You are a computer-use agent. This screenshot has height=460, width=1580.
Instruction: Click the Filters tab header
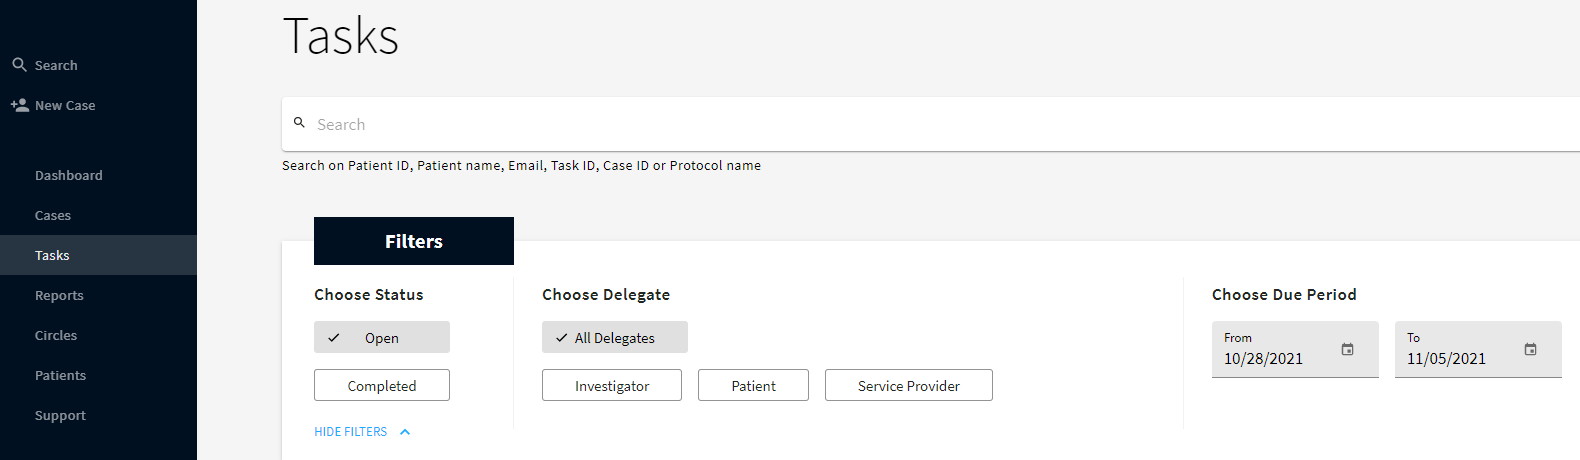[x=414, y=241]
